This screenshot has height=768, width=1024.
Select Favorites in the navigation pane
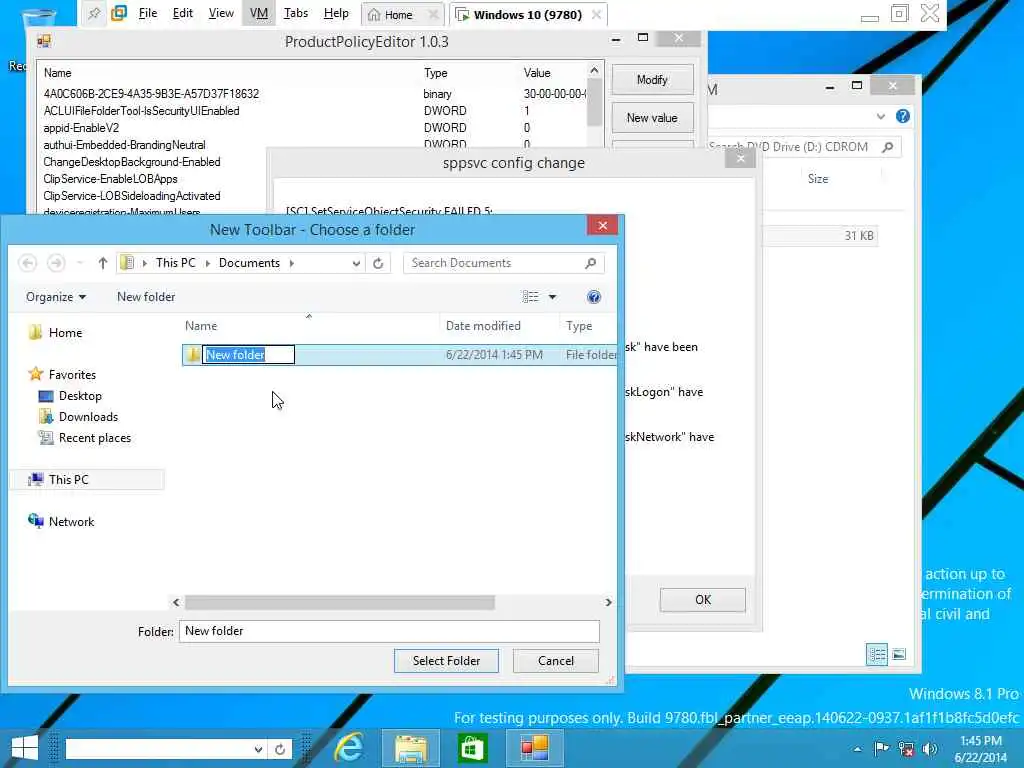coord(72,374)
